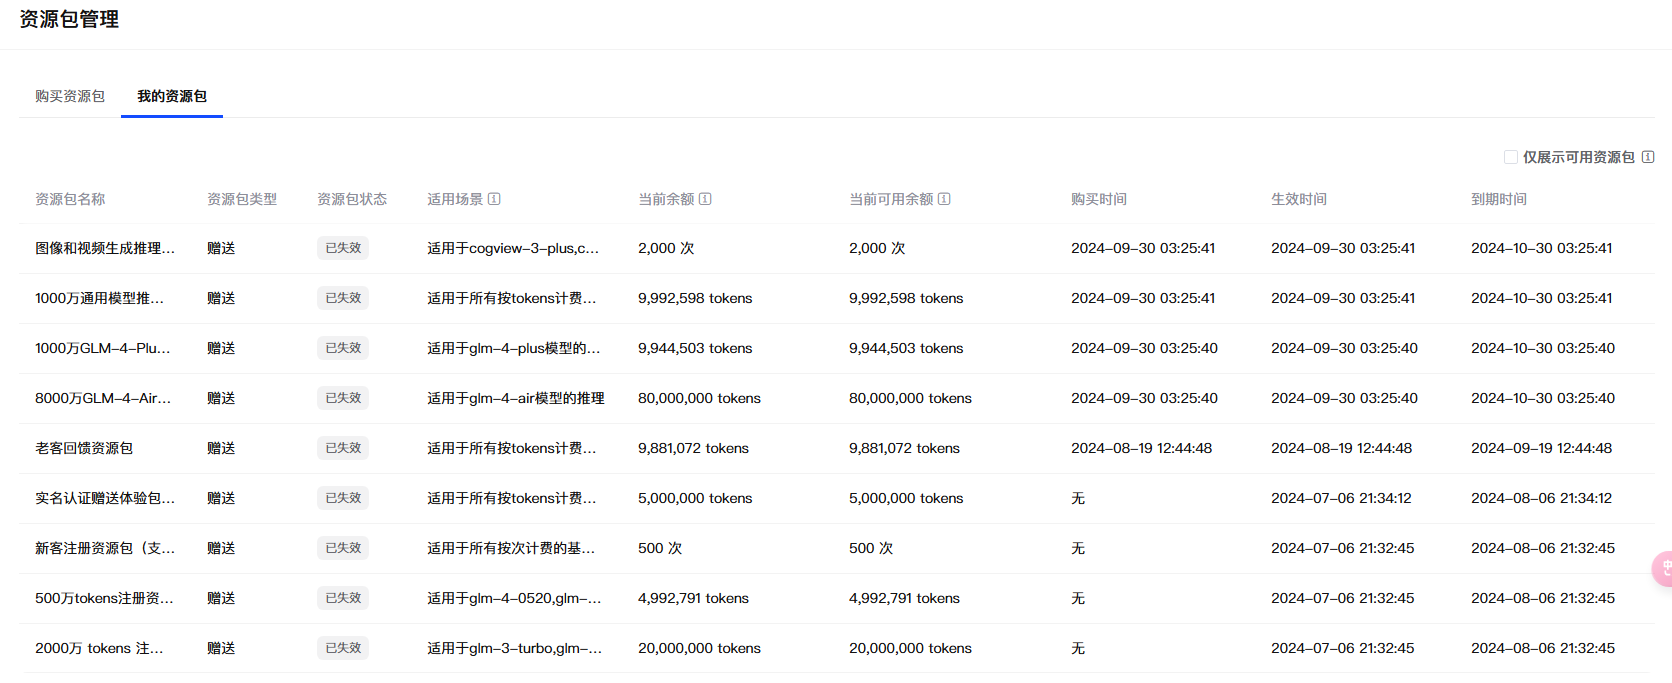The image size is (1672, 683).
Task: Click info icon next to 当前可用余额 header
Action: coord(944,199)
